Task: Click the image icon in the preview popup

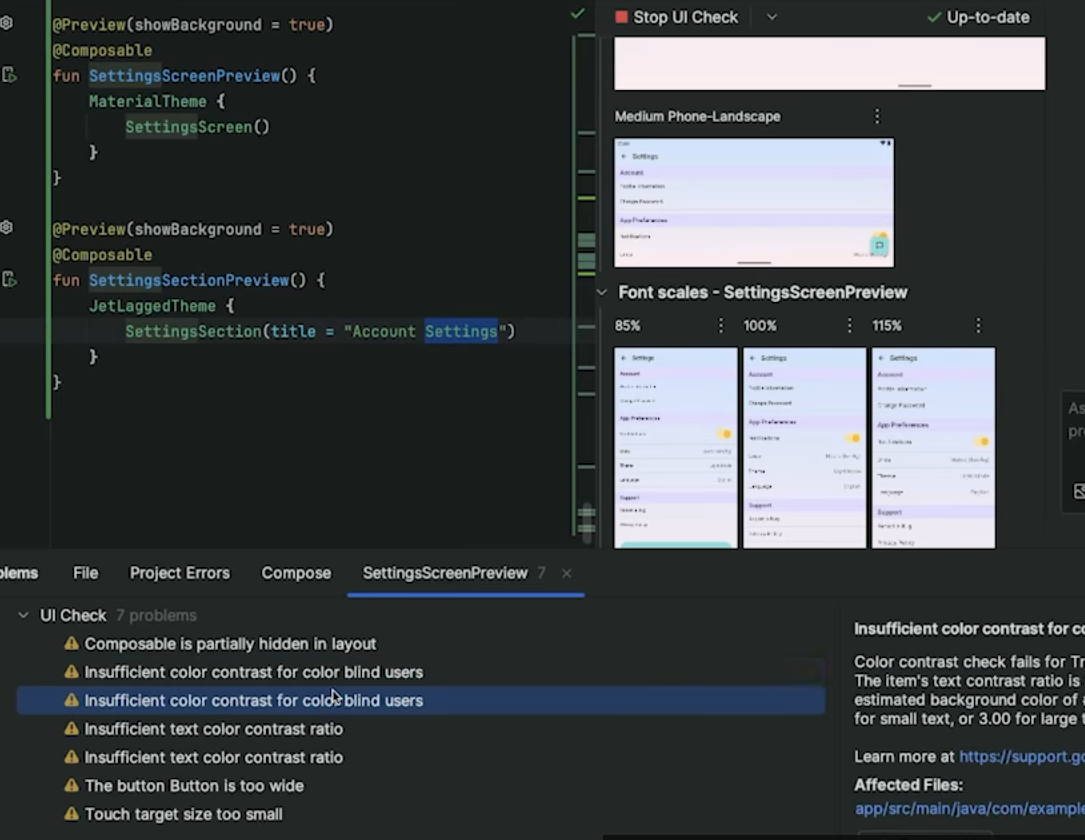Action: coord(1078,491)
